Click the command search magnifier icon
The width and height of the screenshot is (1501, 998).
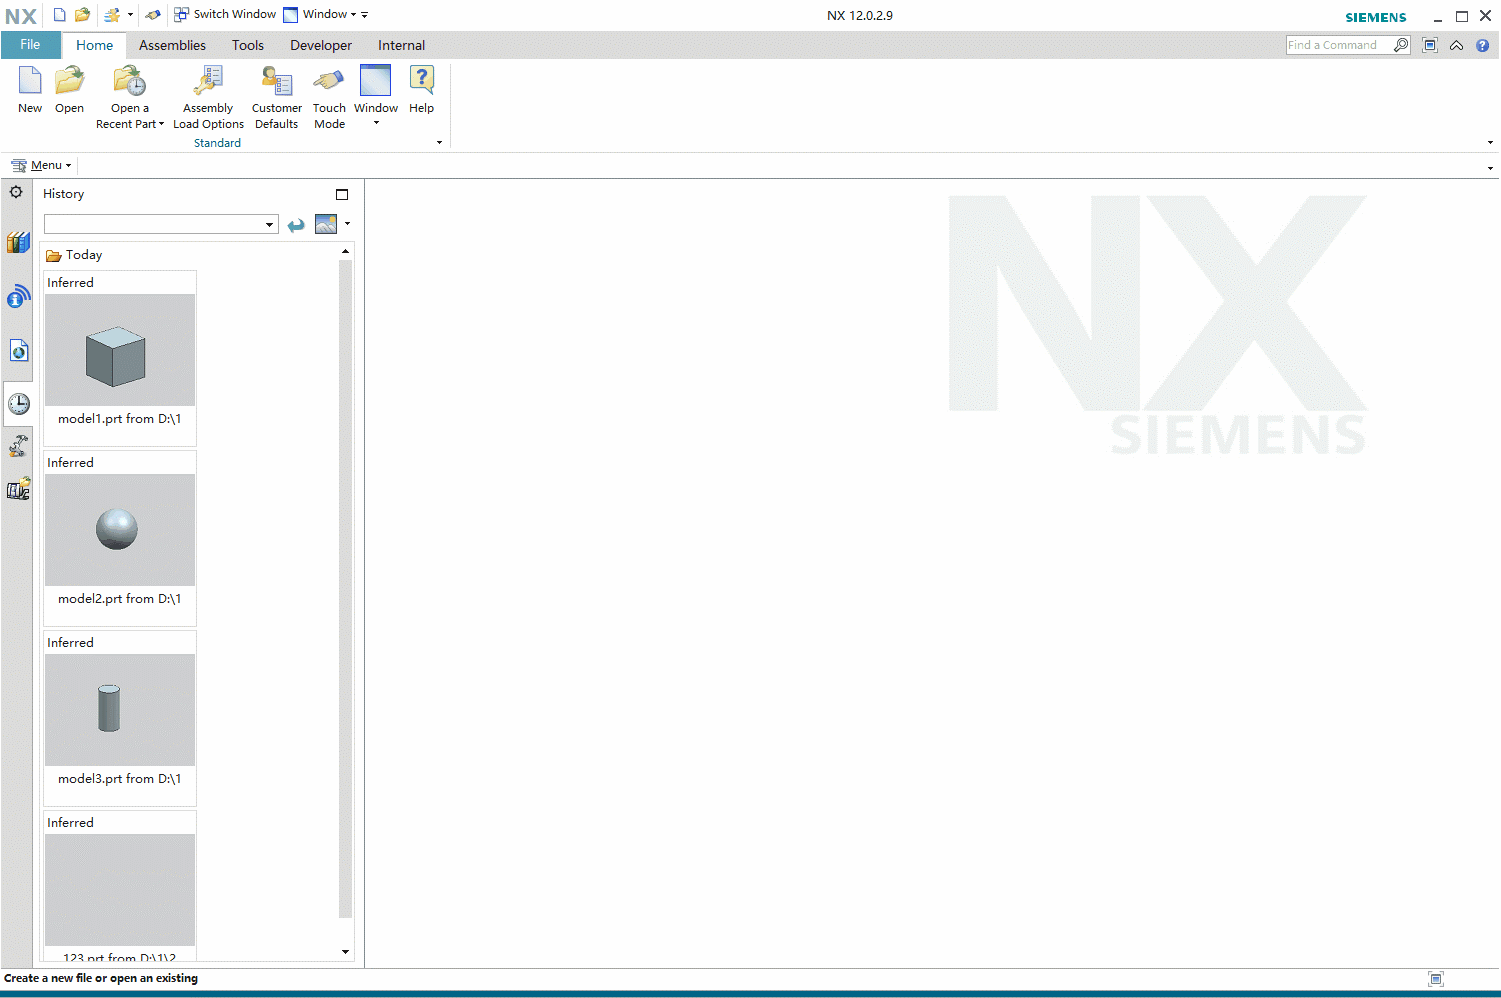tap(1401, 45)
